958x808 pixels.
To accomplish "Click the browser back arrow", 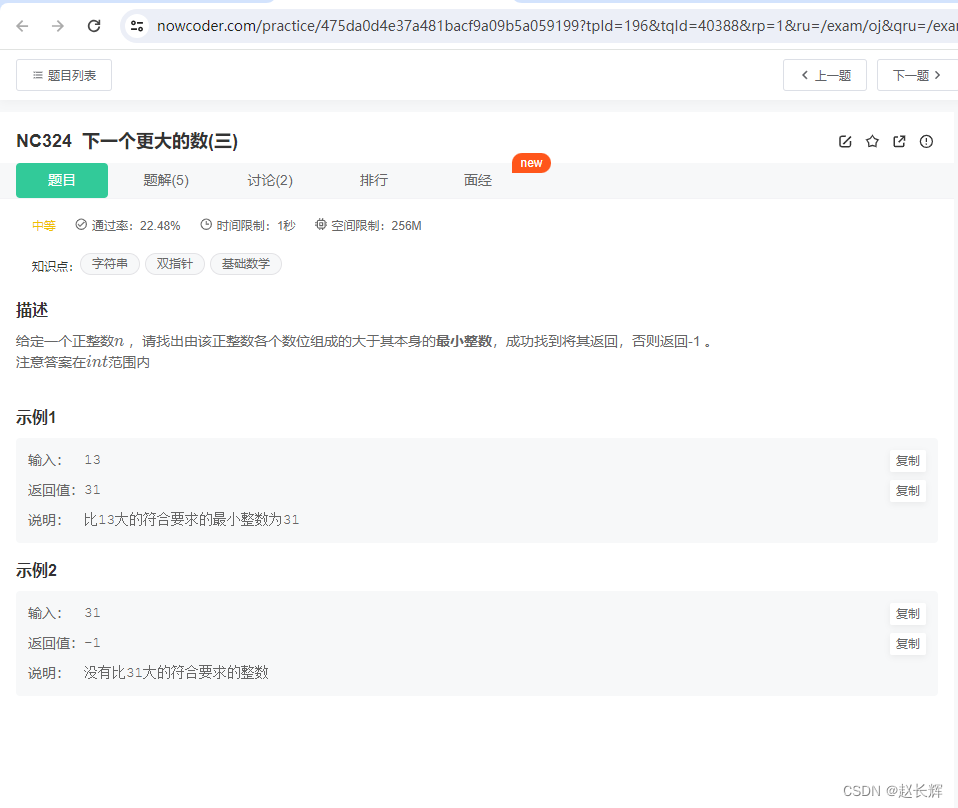I will click(x=22, y=25).
